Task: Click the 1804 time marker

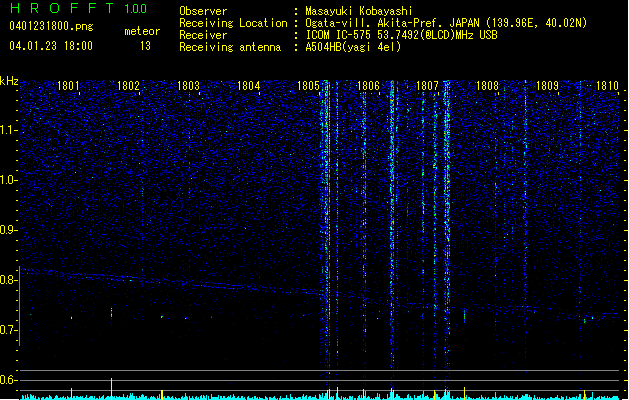Action: click(x=248, y=85)
